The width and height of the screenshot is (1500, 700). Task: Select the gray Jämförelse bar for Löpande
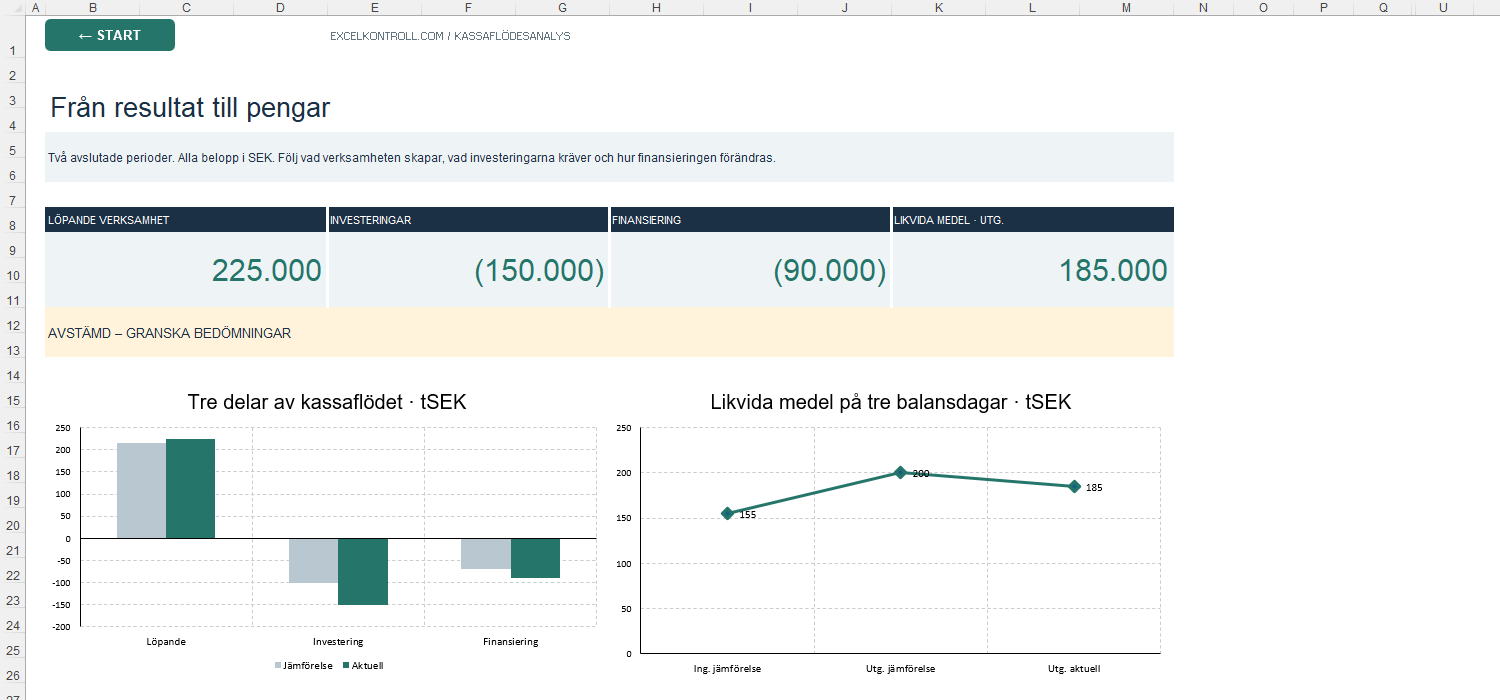click(141, 491)
